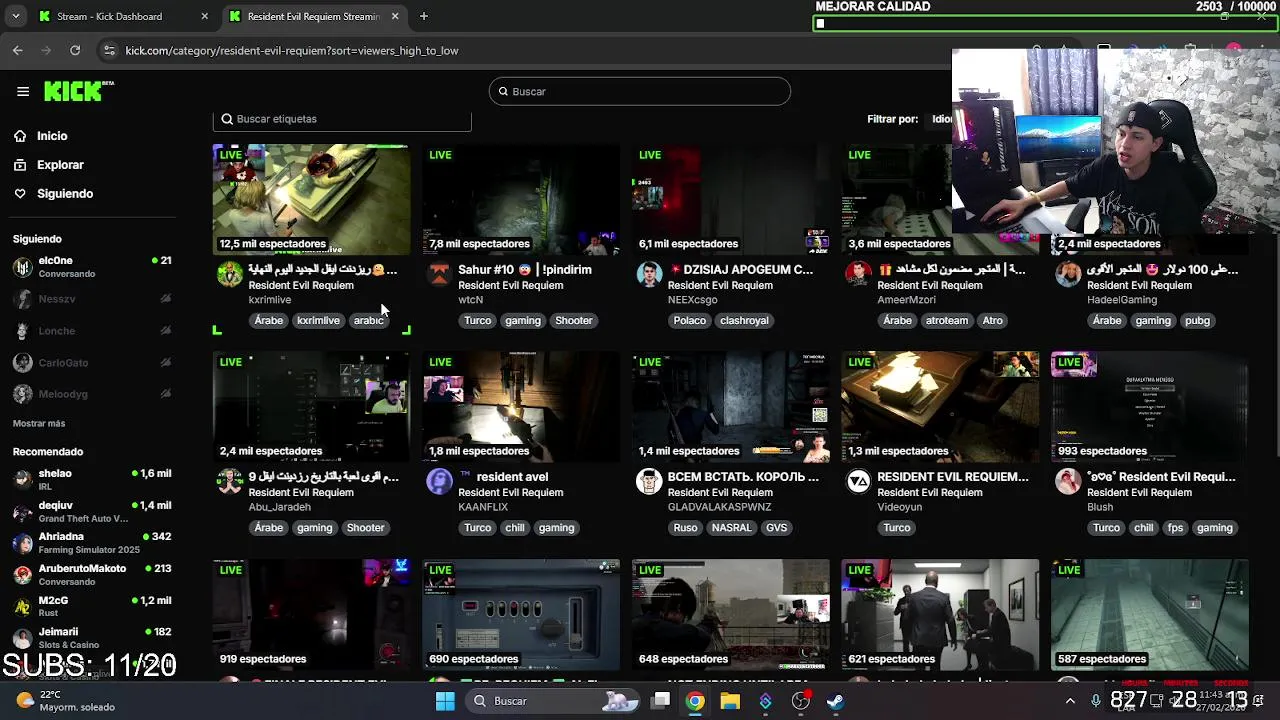Open KAANFLIX stream thumbnail with 1,8 mil espectadores
The image size is (1280, 720).
[521, 407]
